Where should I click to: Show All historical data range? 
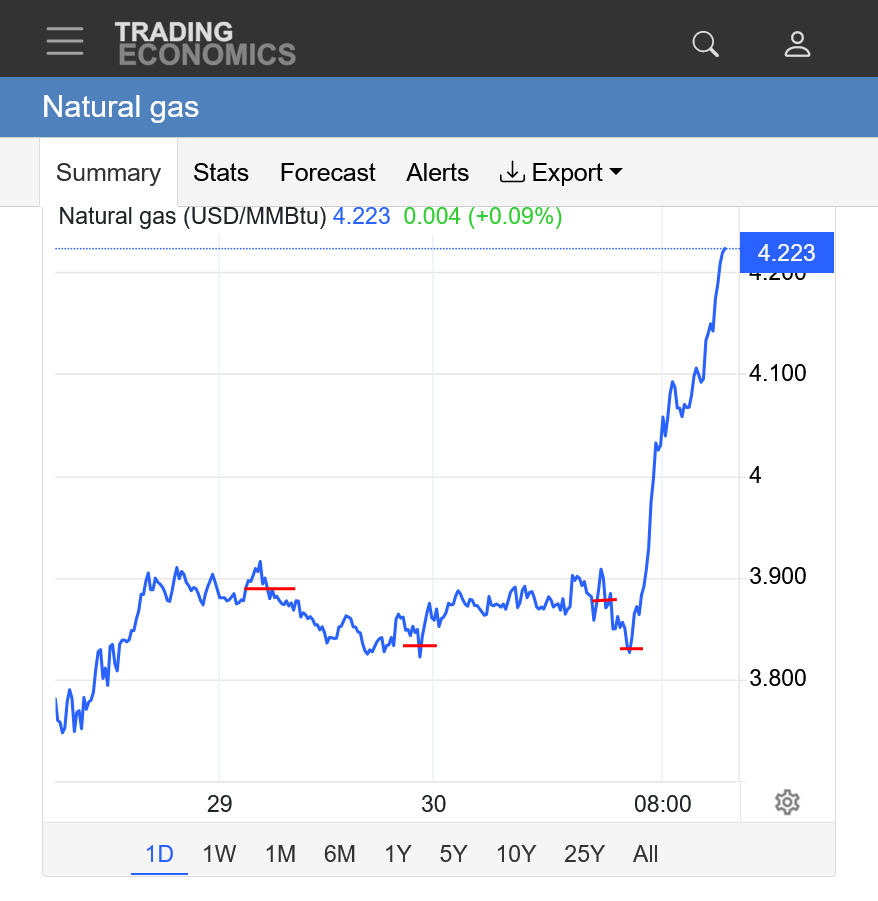645,854
